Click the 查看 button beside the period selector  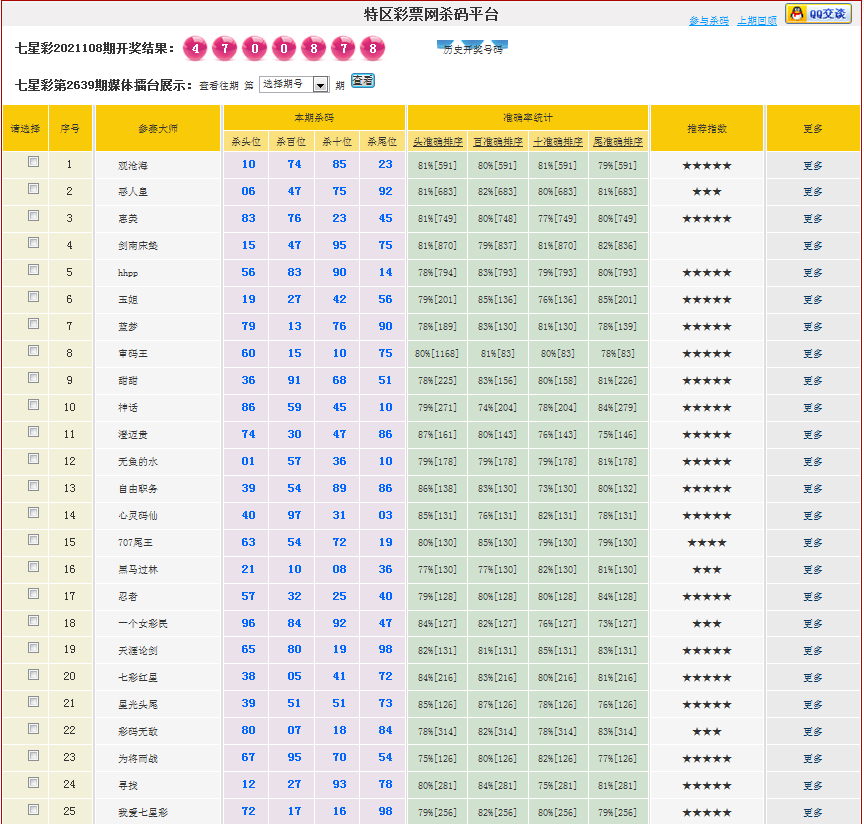tap(363, 81)
